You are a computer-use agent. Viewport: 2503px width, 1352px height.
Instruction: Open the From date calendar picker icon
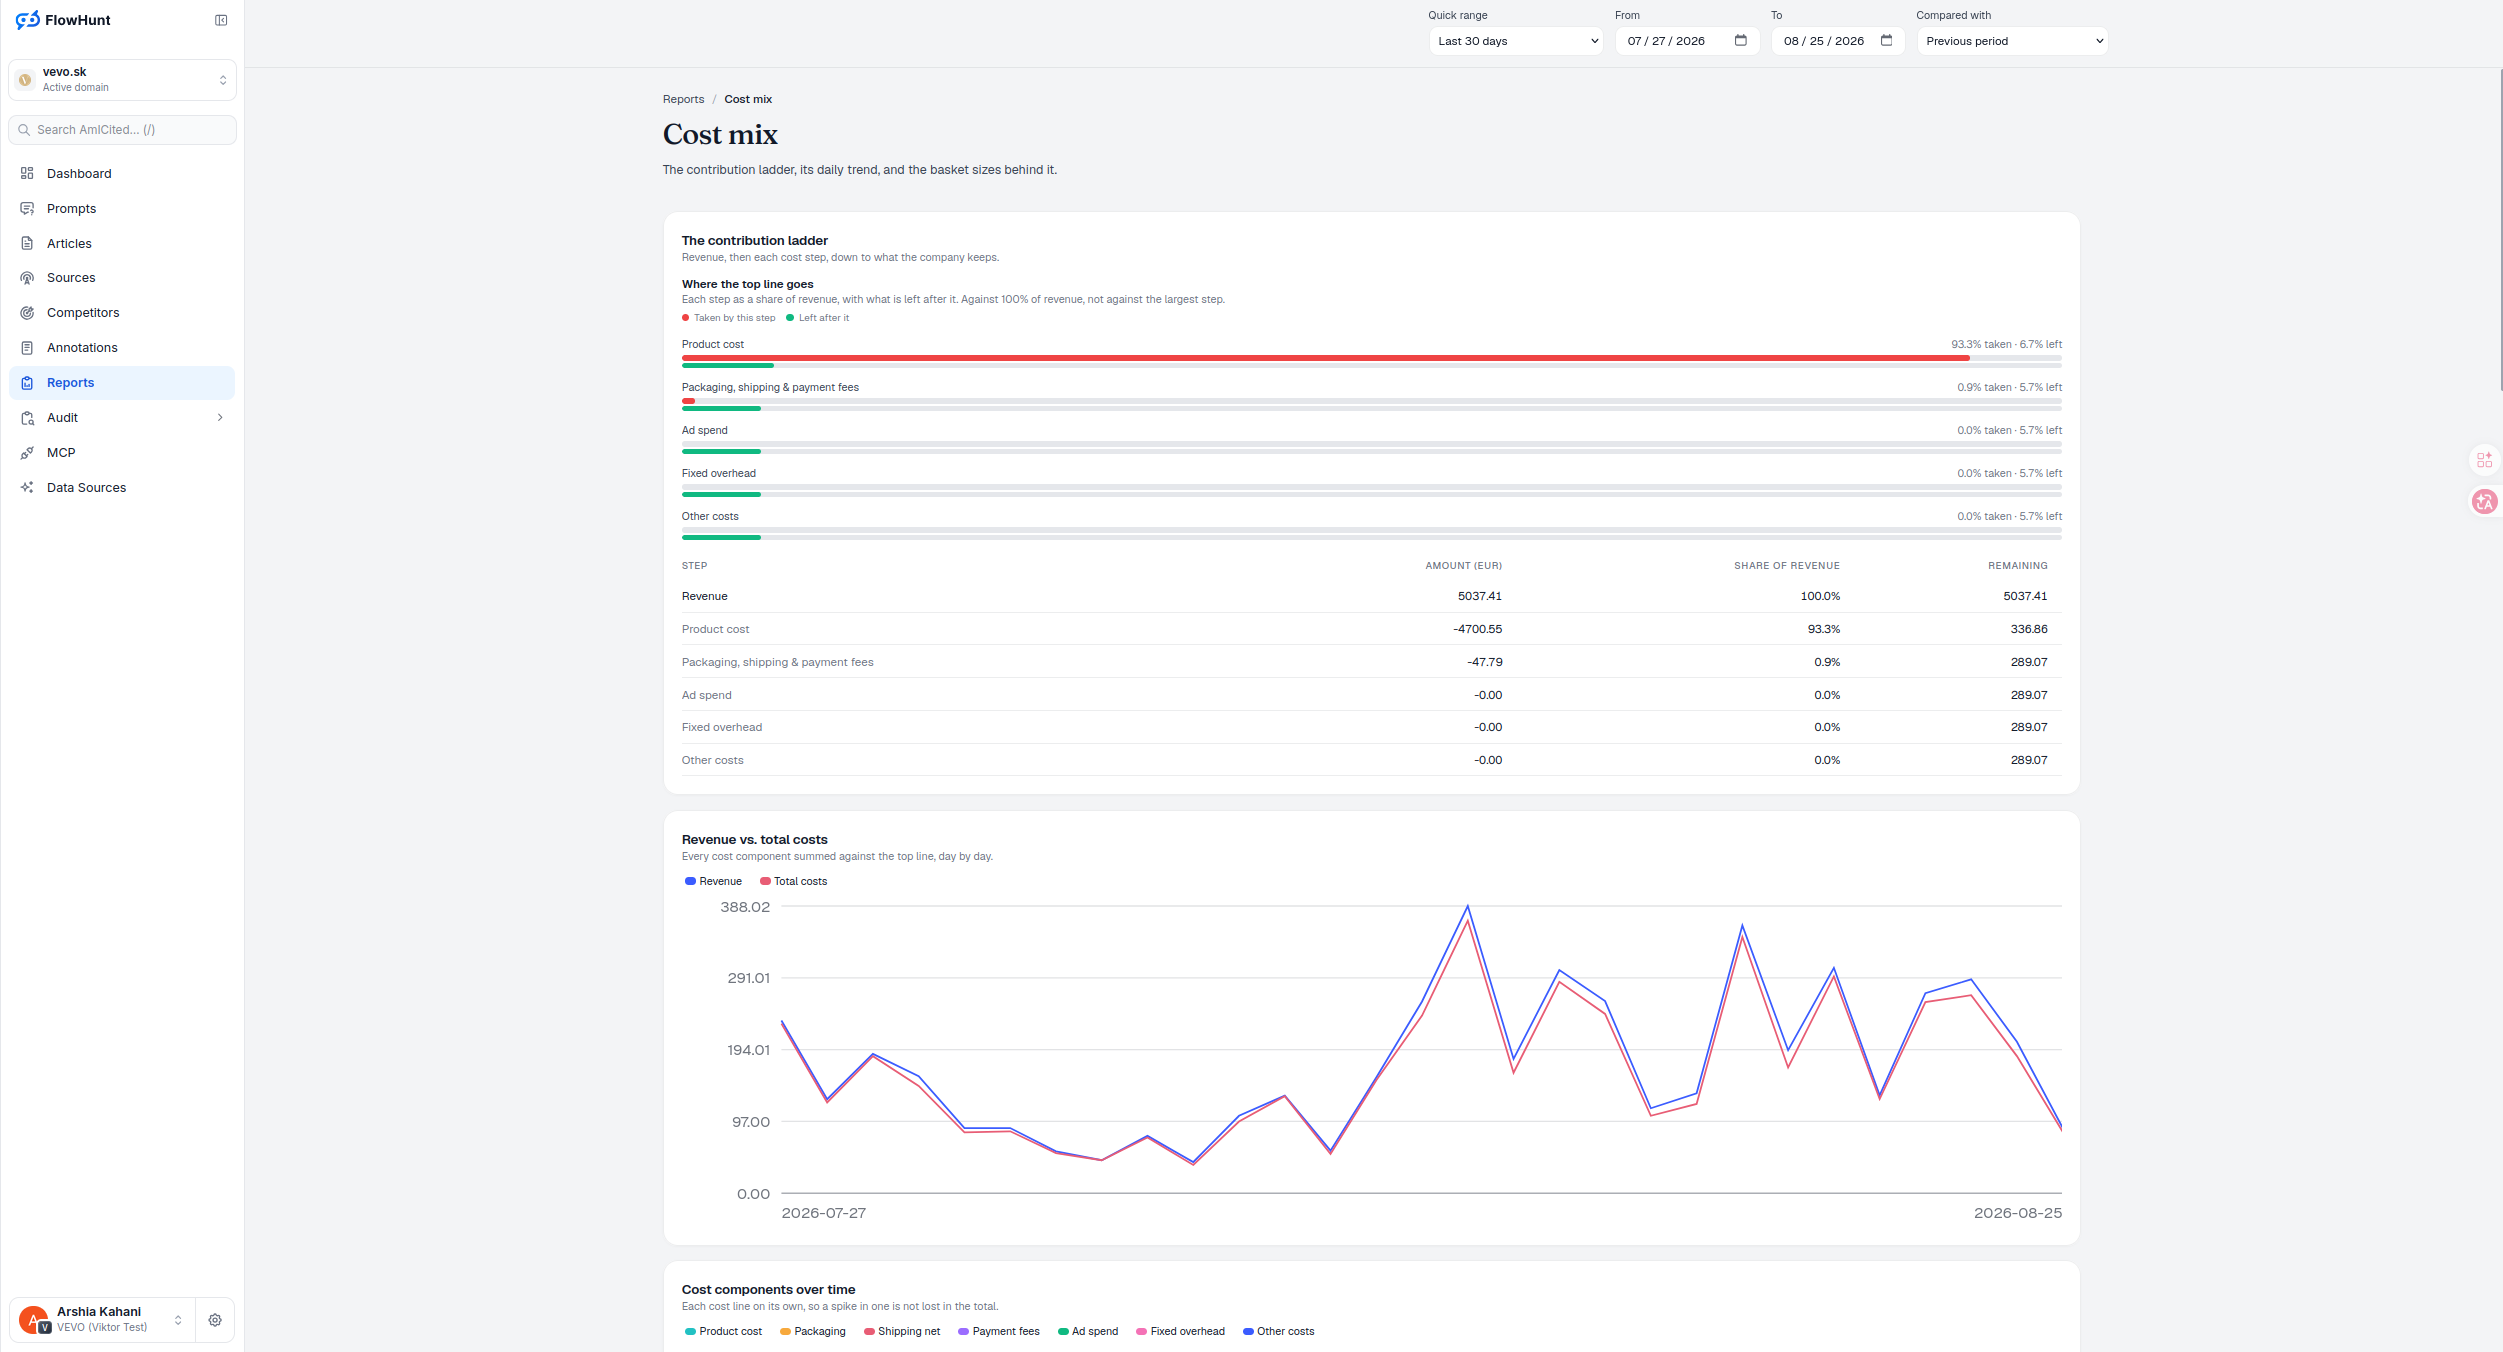pos(1741,41)
